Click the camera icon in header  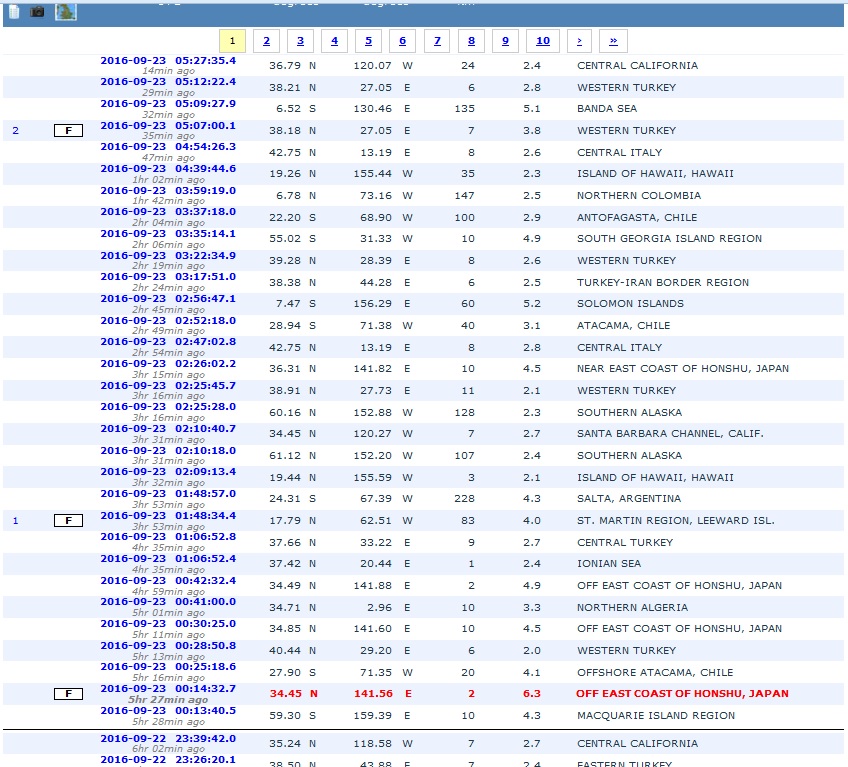tap(37, 11)
